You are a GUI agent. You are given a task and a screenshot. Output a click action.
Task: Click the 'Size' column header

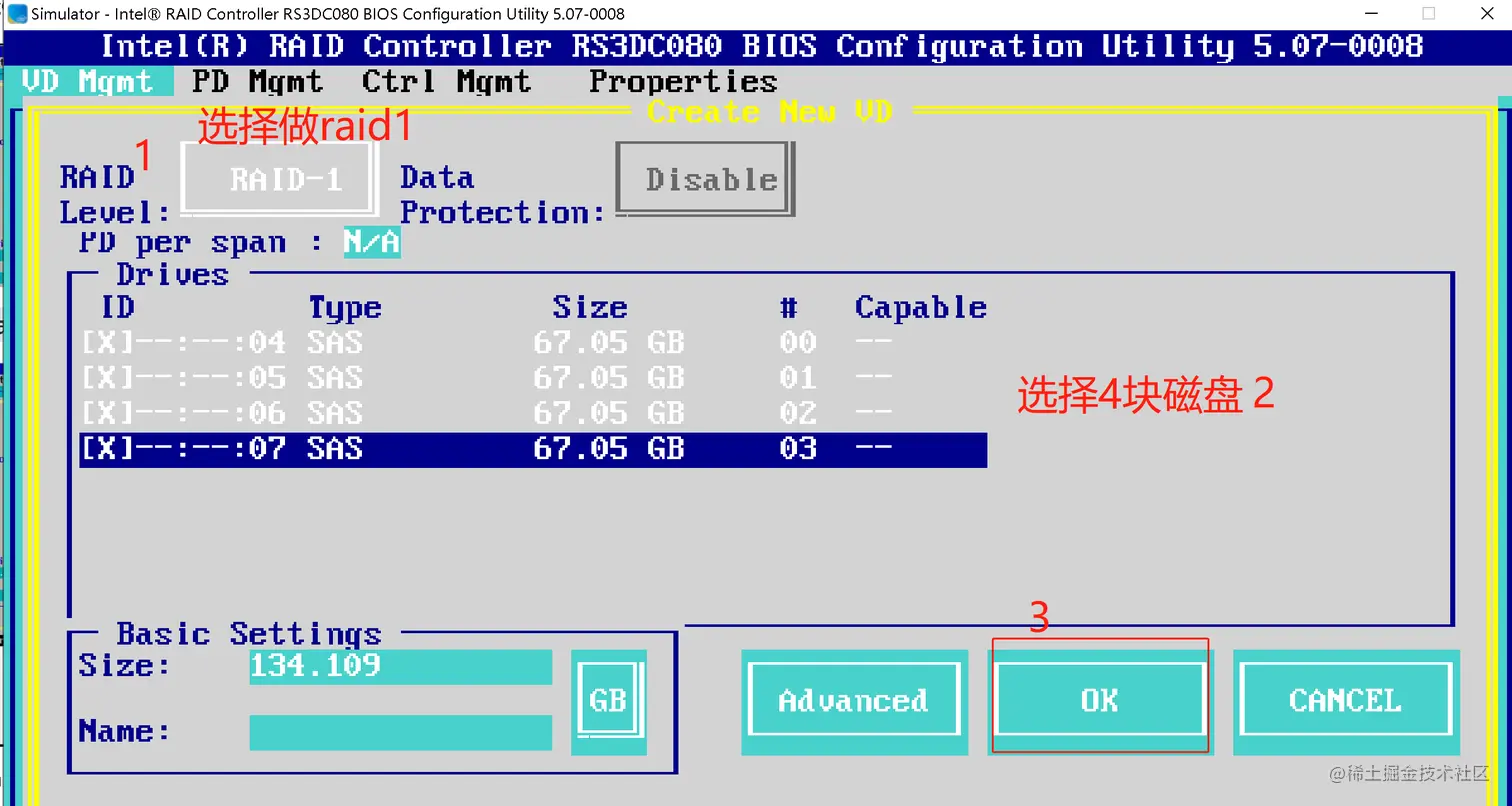590,308
